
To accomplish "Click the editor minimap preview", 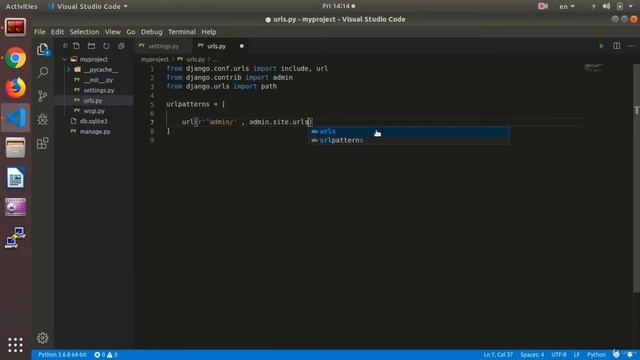I will point(593,67).
